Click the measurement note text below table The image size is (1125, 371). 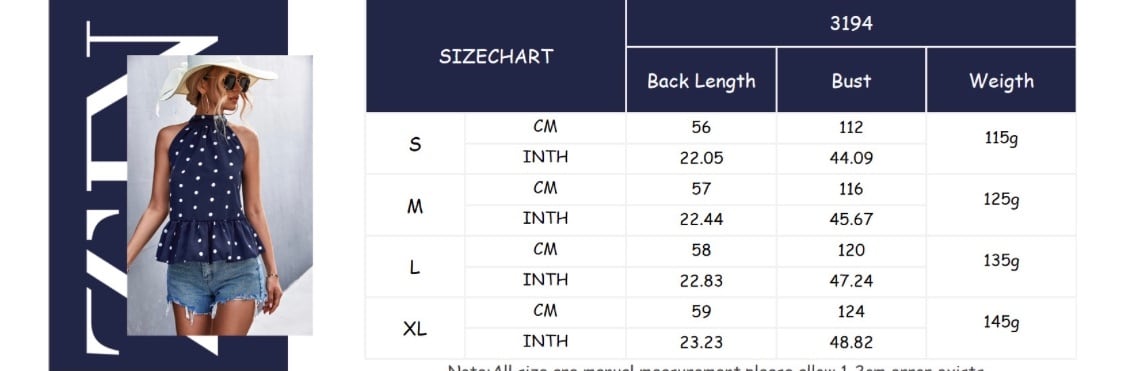click(x=717, y=367)
